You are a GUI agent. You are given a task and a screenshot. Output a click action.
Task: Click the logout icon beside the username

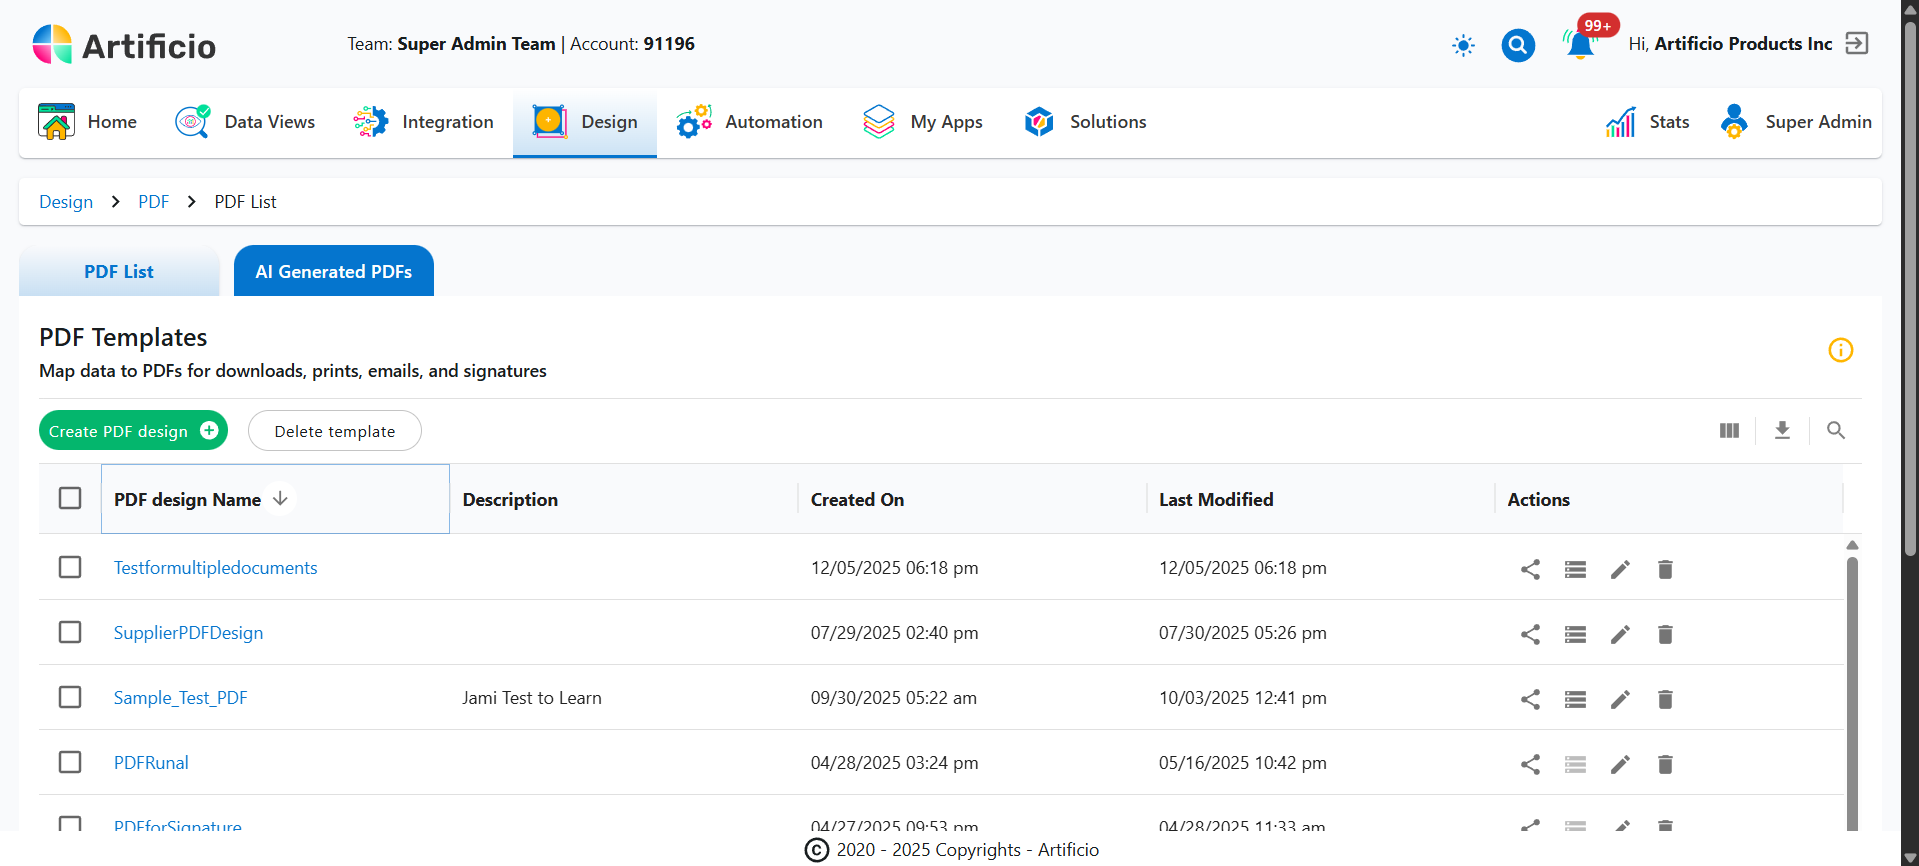1856,43
